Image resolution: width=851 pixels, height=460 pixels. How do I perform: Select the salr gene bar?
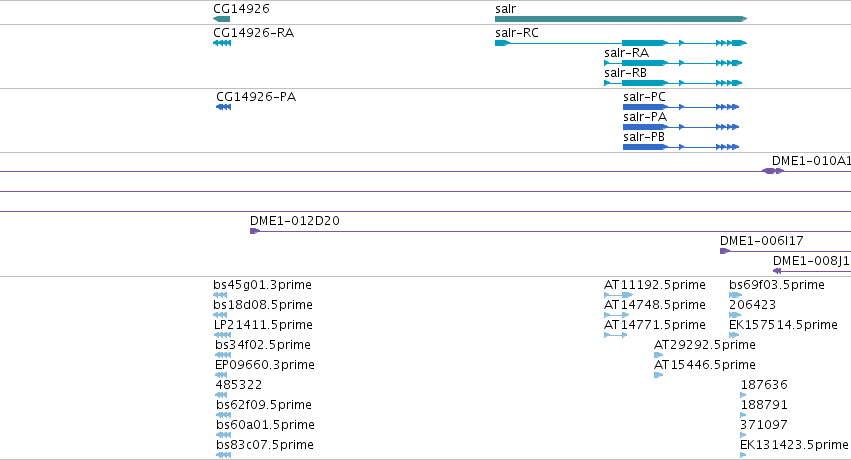click(x=621, y=19)
